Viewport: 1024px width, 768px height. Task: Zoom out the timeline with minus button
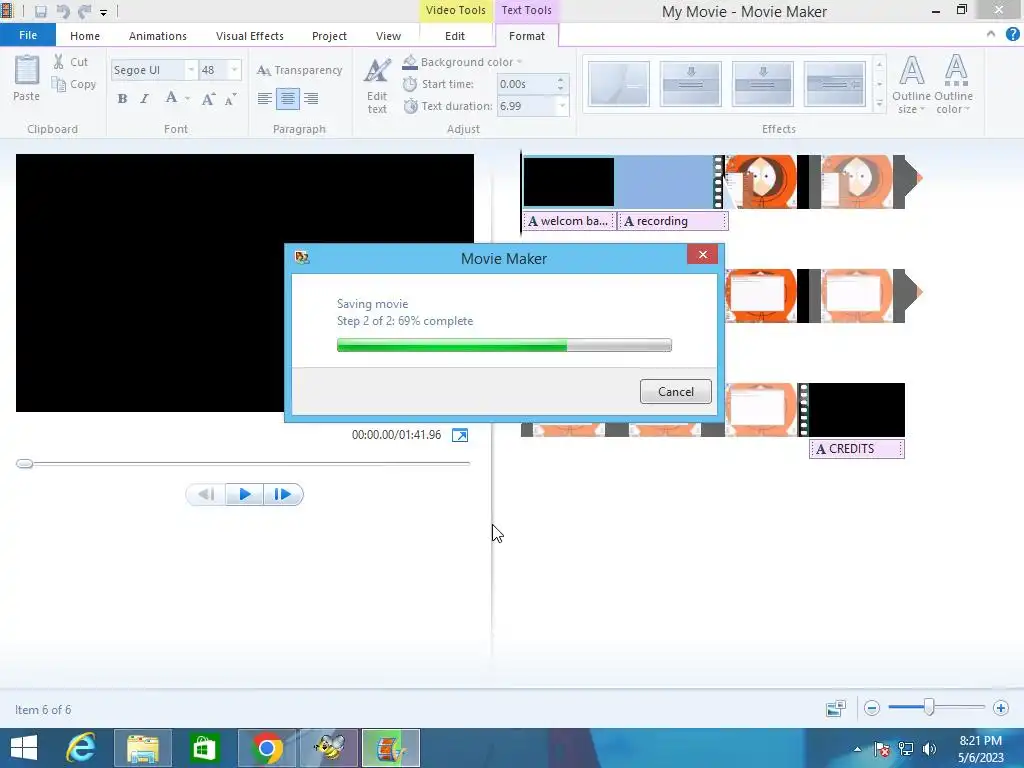(x=872, y=708)
